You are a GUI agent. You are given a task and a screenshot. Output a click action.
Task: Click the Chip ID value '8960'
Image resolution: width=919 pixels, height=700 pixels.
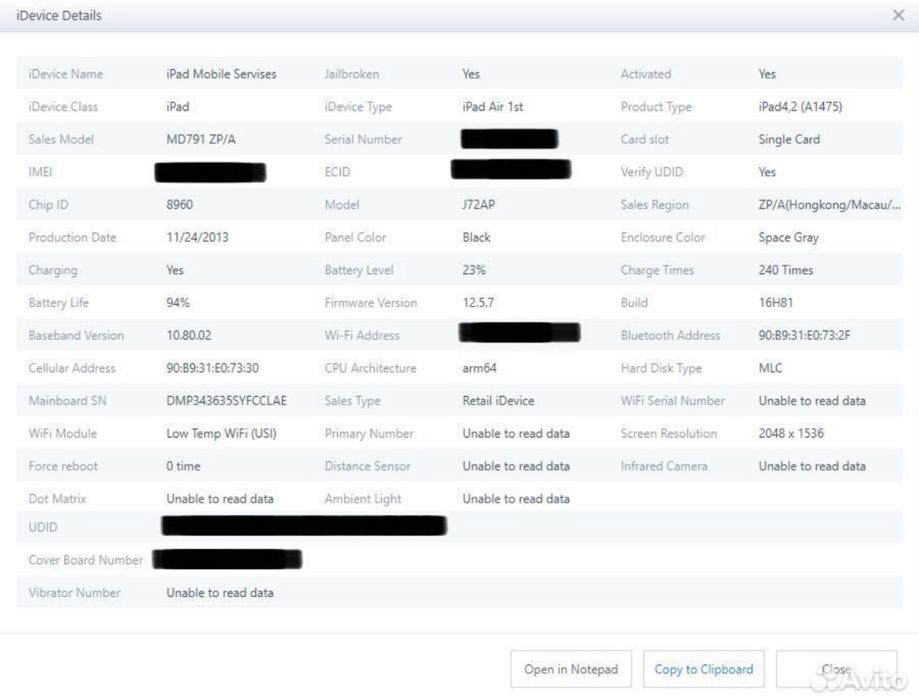click(179, 205)
